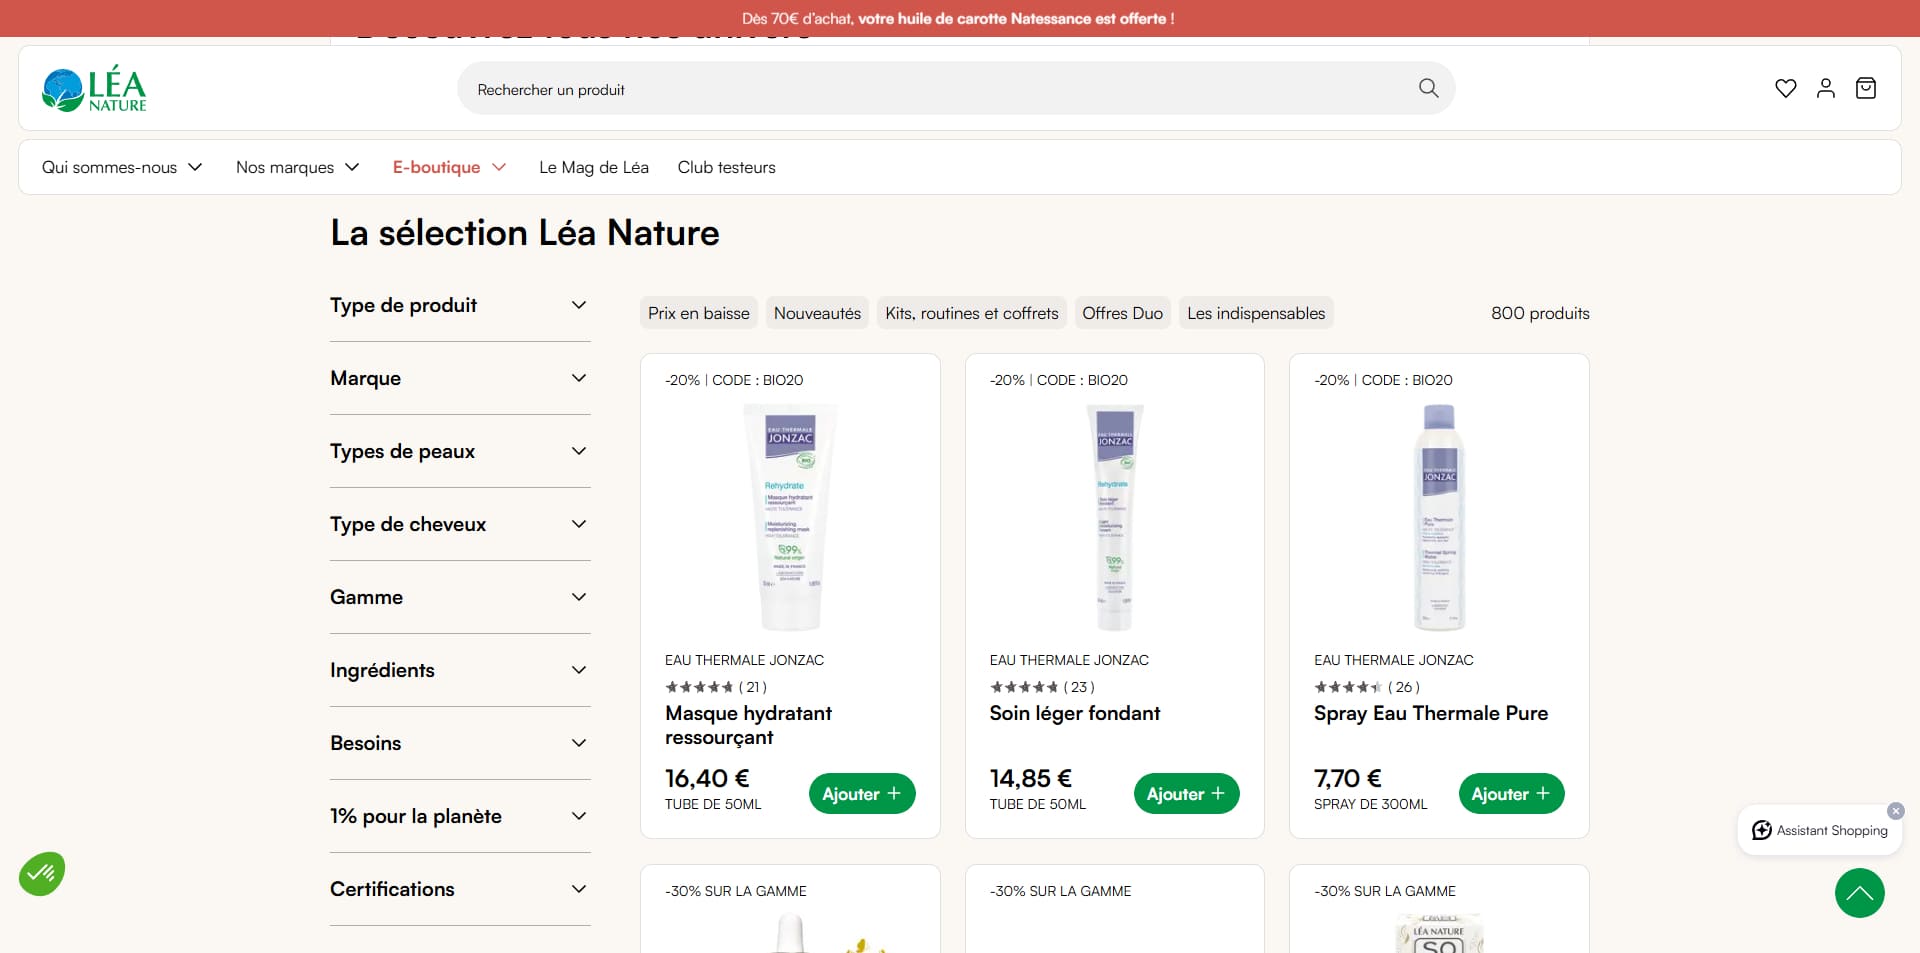This screenshot has height=953, width=1920.
Task: Go to Léa Nature logo homepage
Action: pos(94,89)
